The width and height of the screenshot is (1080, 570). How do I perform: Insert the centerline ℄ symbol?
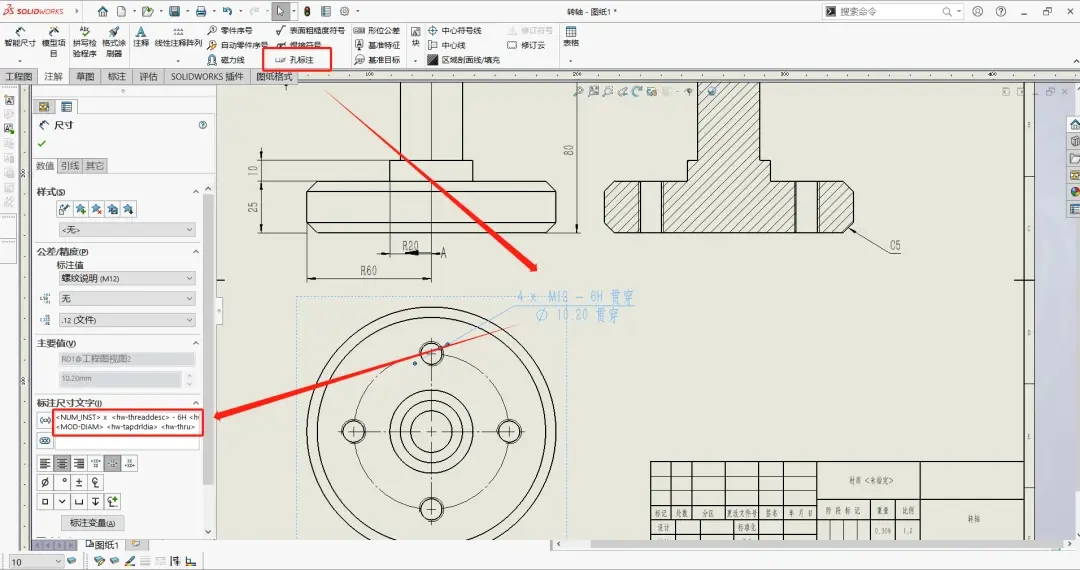(96, 482)
